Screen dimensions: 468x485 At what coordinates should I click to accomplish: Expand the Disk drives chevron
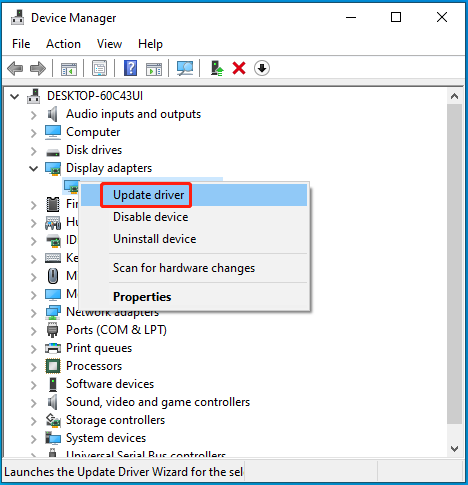(34, 151)
